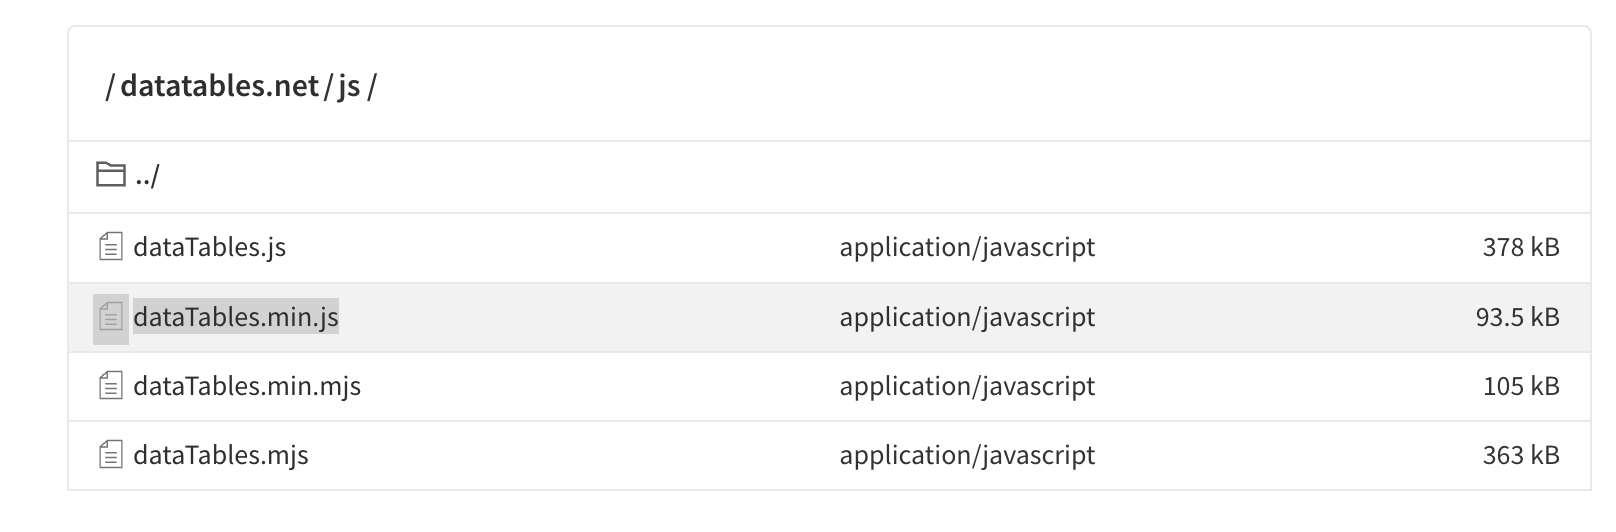Go up to parent directory ../
The height and width of the screenshot is (532, 1616).
pyautogui.click(x=146, y=176)
